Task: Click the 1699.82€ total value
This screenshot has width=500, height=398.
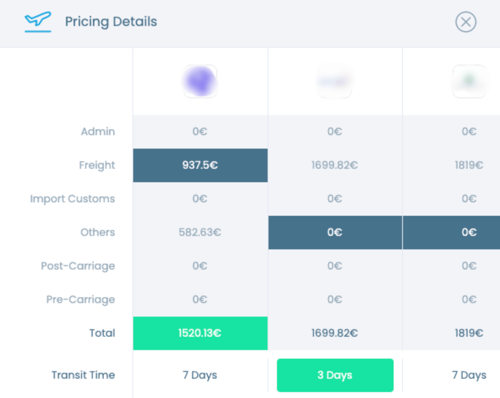Action: (335, 333)
